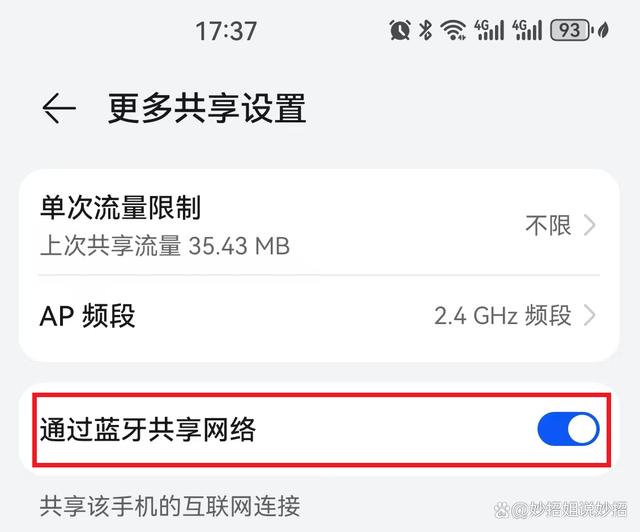640x532 pixels.
Task: Tap 上次共享流量 35.43 MB text
Action: [x=165, y=246]
